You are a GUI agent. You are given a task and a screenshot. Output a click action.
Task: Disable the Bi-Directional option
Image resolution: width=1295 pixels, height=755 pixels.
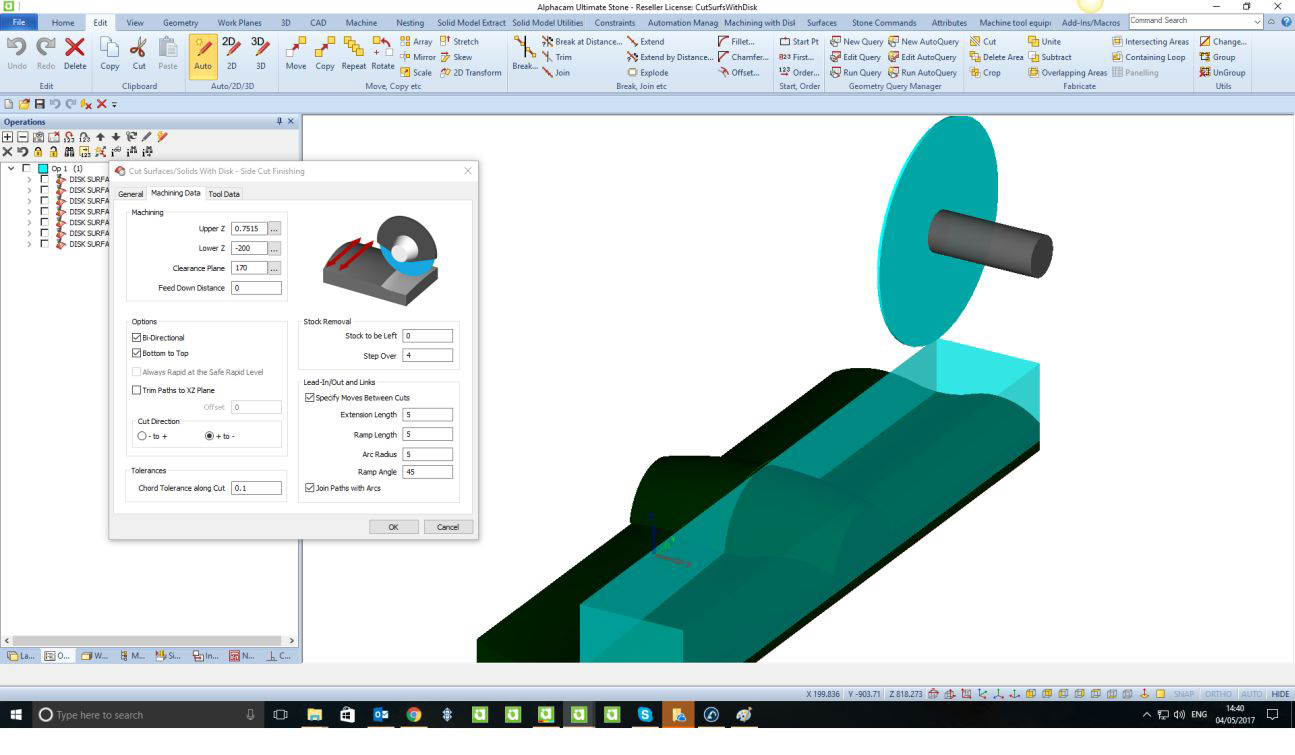click(137, 337)
